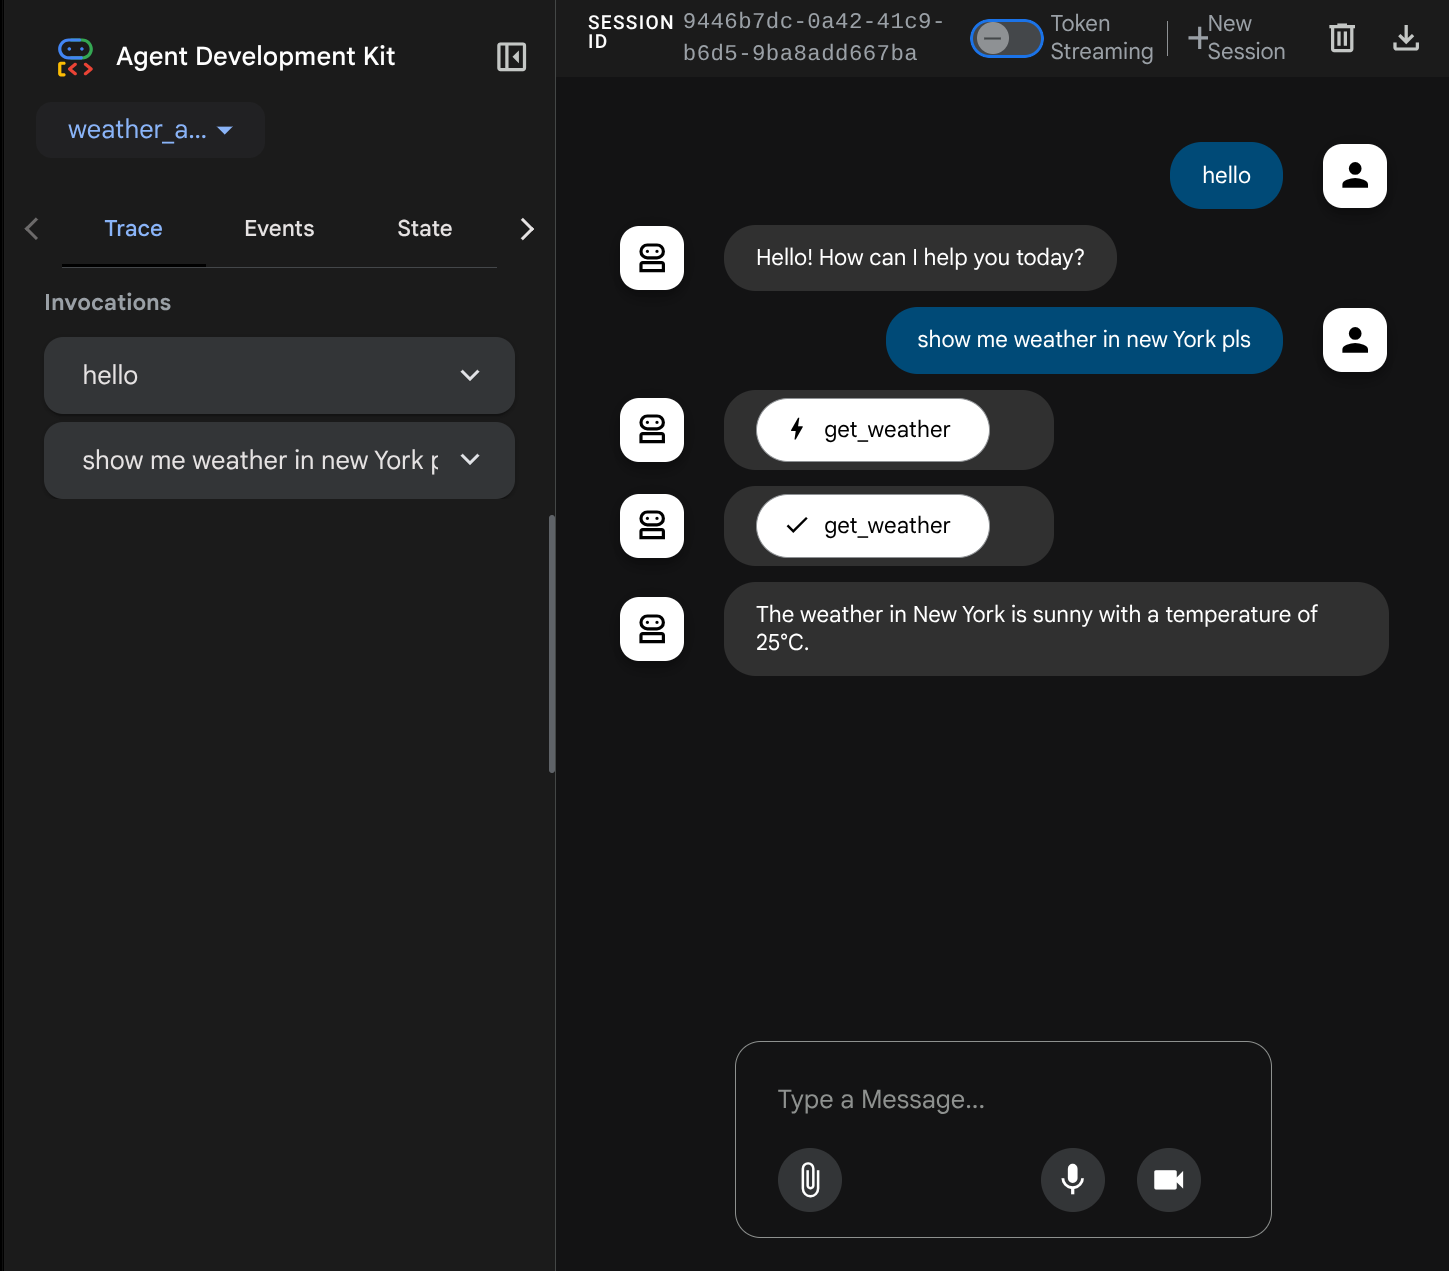Expand the show me weather invocation
1449x1271 pixels.
click(x=279, y=460)
